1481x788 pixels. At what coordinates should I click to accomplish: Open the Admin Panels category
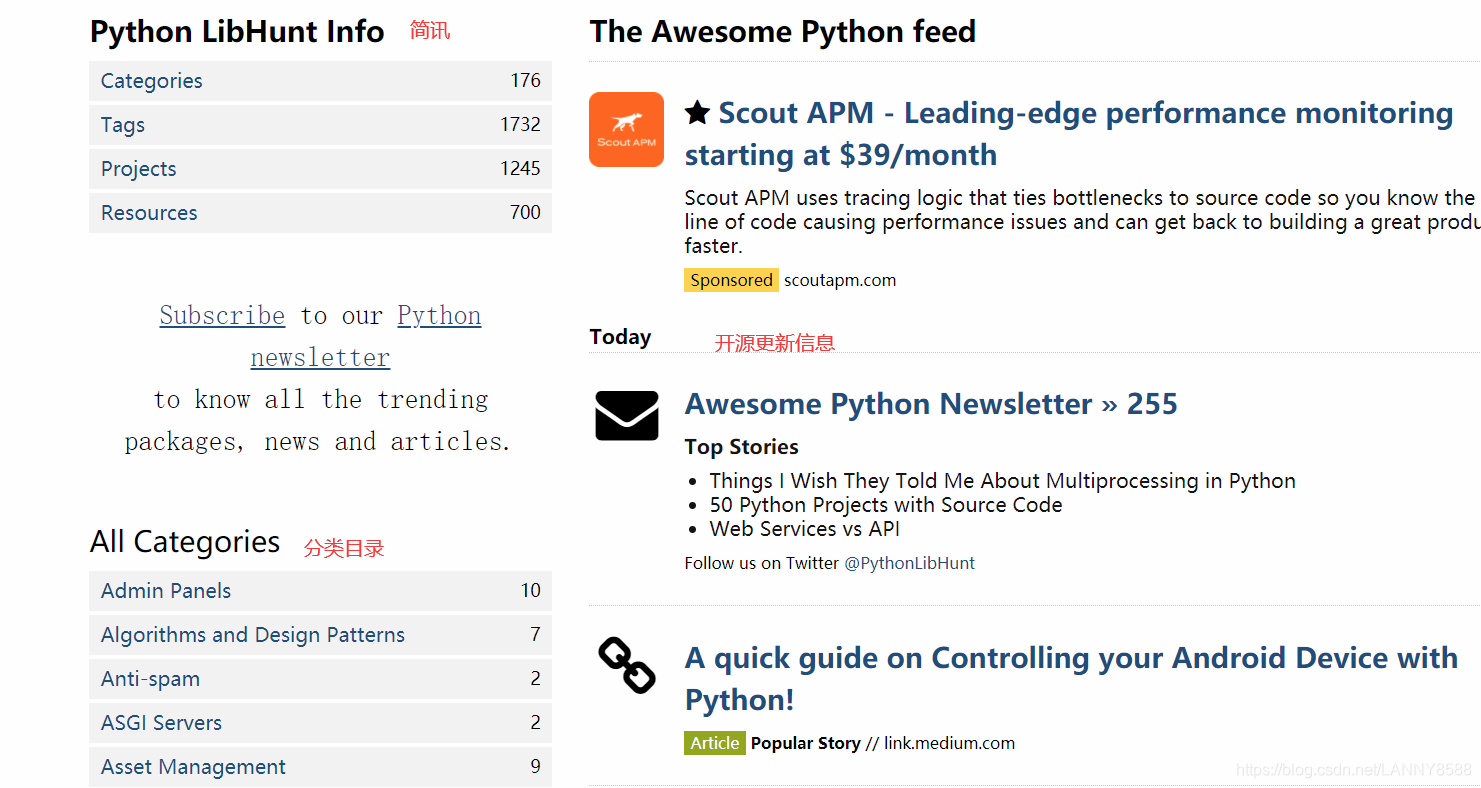click(320, 591)
